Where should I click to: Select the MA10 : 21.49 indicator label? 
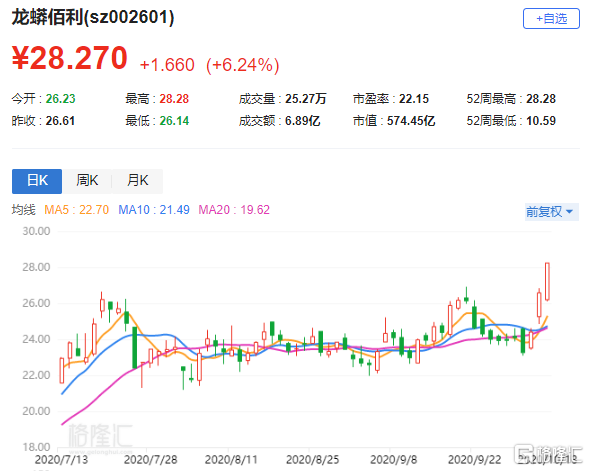(154, 210)
